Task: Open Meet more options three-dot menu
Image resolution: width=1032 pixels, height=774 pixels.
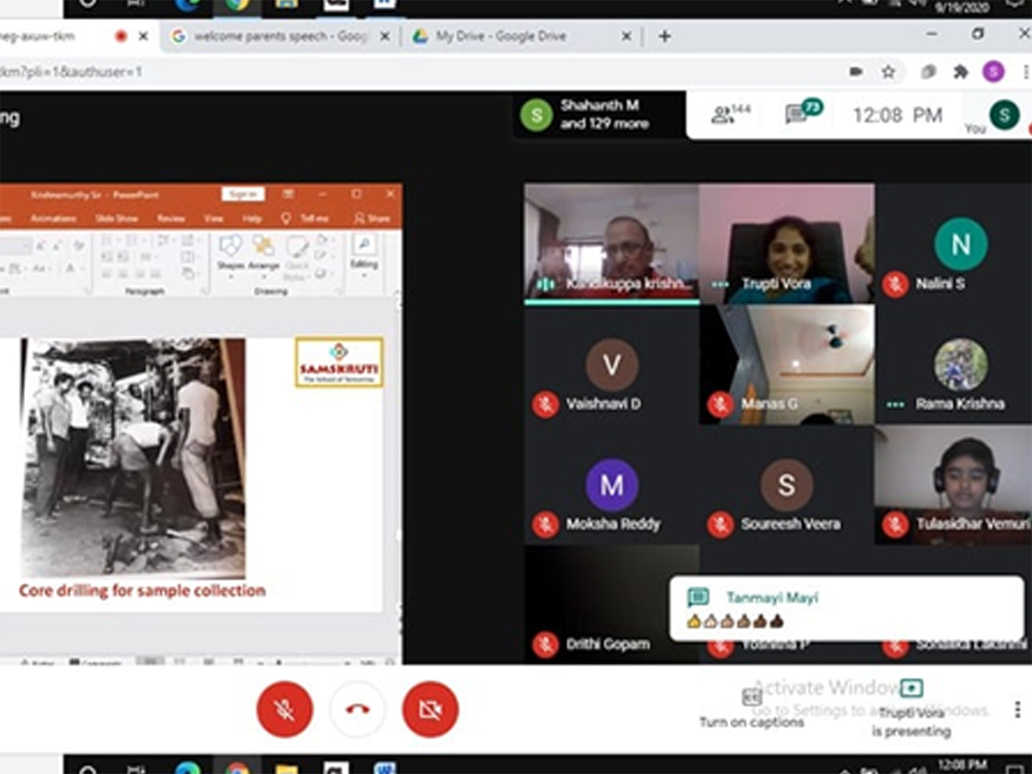Action: click(x=1017, y=709)
